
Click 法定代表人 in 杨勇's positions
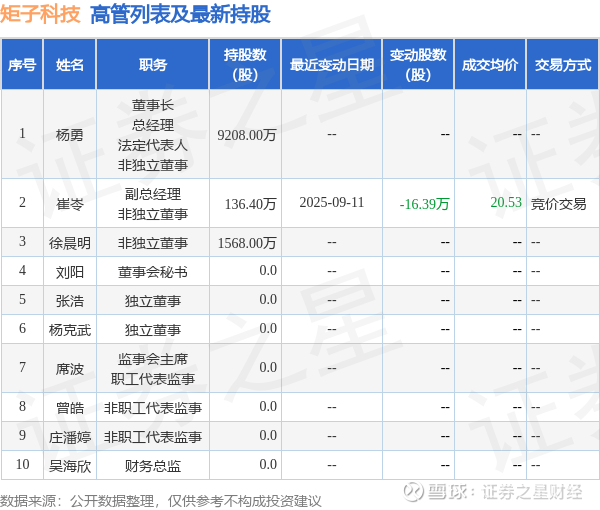tap(153, 145)
